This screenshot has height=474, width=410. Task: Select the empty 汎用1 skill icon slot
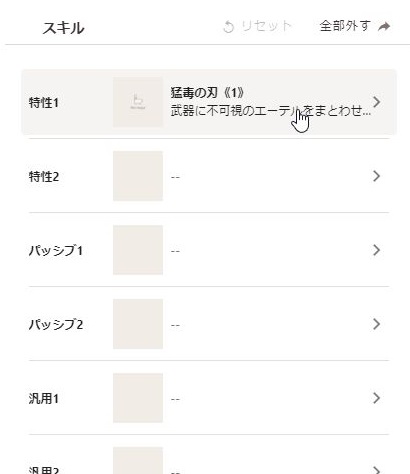(138, 398)
